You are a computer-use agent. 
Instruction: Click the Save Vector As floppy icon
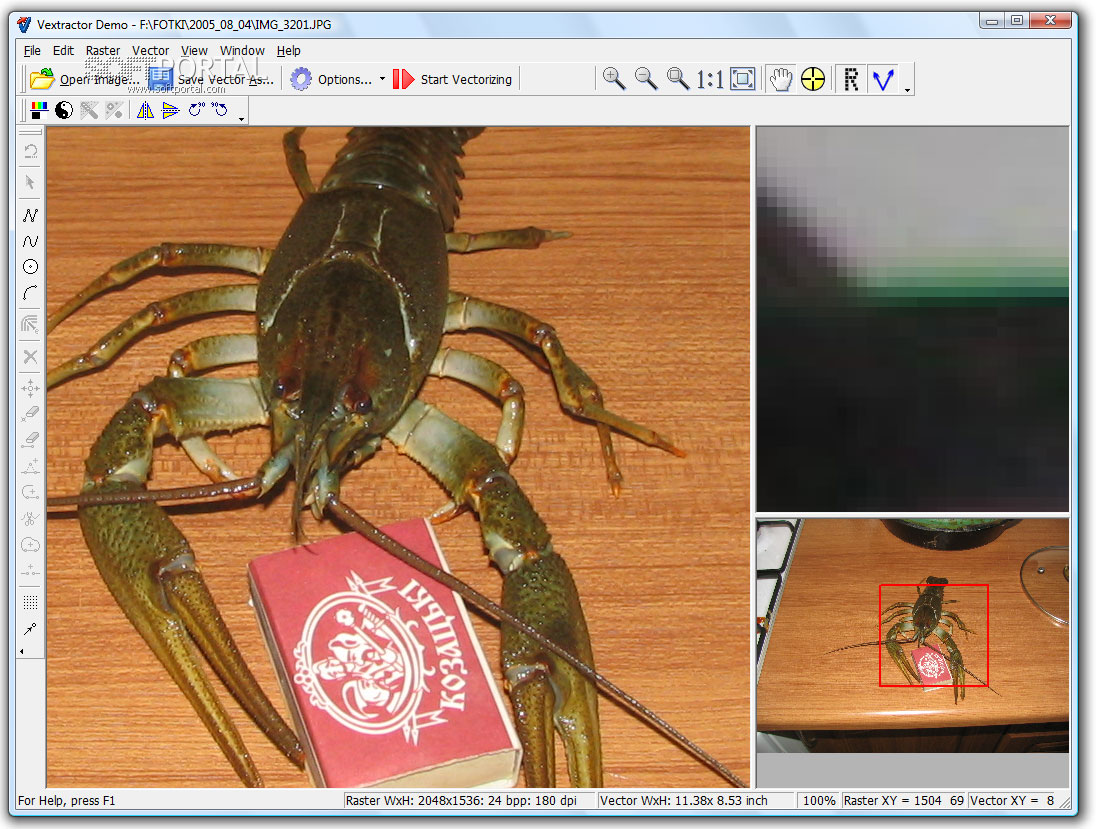pyautogui.click(x=161, y=79)
